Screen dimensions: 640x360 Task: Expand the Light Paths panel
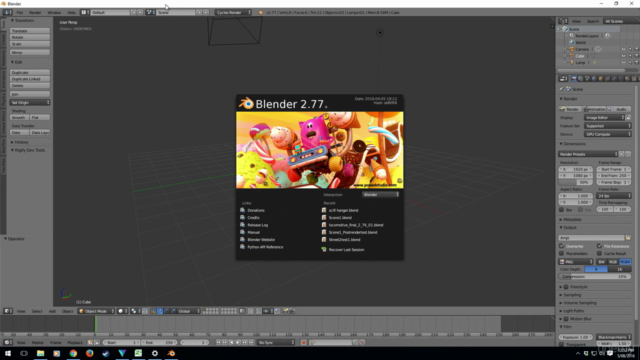click(573, 311)
